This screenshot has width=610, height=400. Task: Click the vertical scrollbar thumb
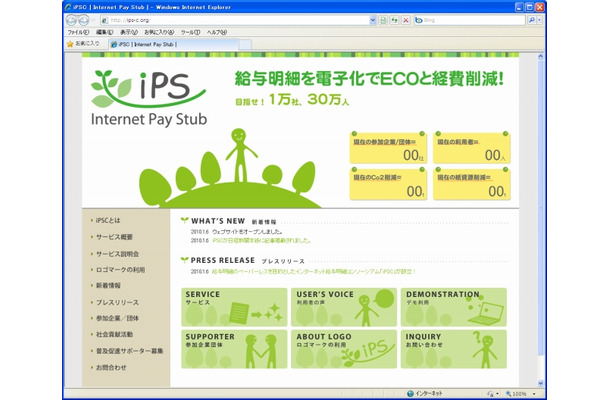coord(540,207)
